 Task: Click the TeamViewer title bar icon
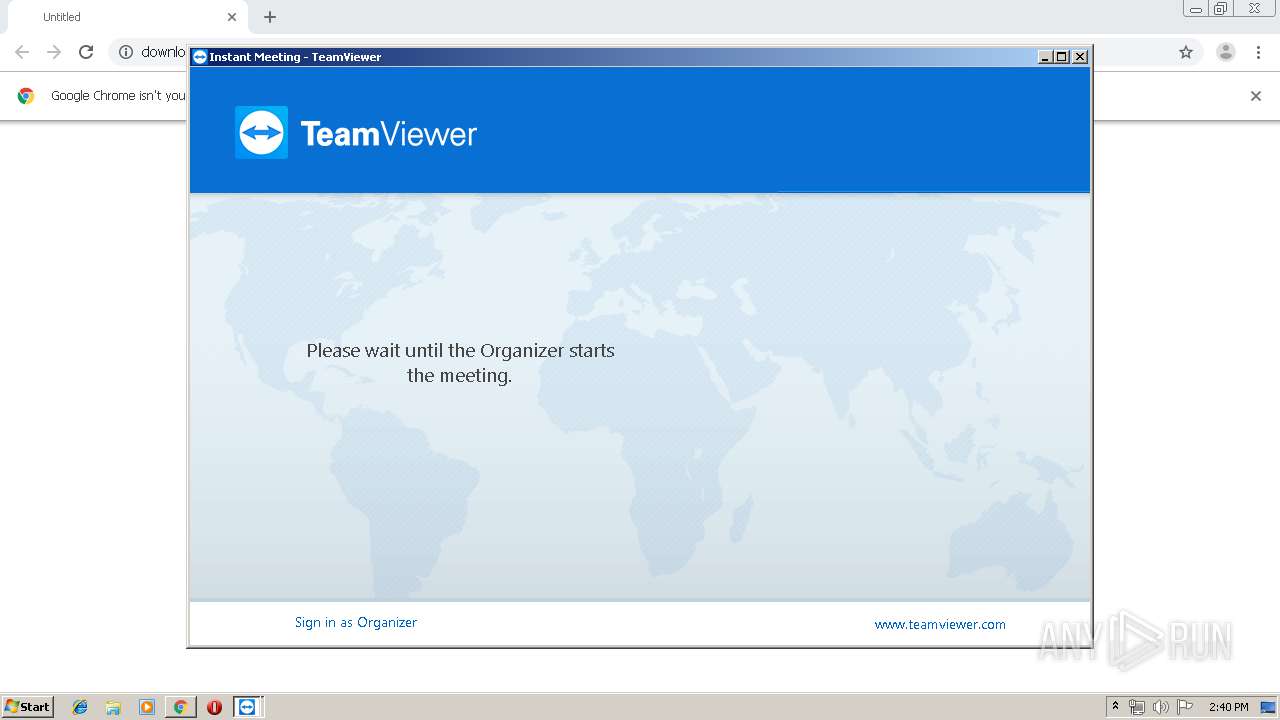[199, 57]
